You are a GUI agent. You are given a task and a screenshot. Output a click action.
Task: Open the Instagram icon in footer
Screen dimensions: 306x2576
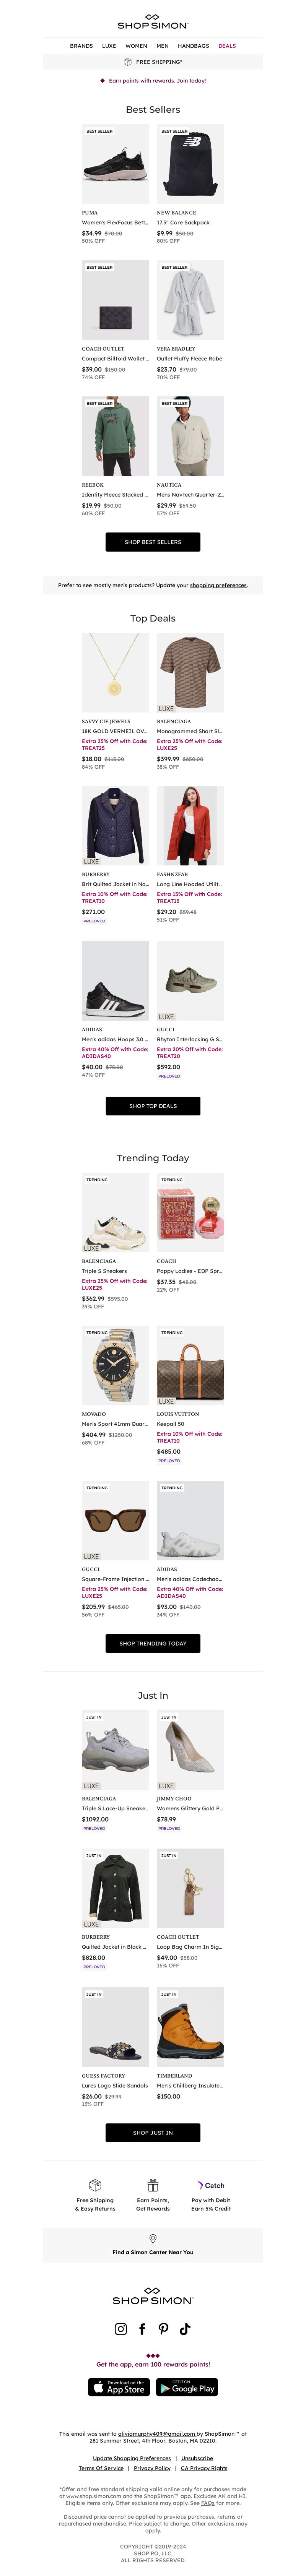tap(121, 2329)
